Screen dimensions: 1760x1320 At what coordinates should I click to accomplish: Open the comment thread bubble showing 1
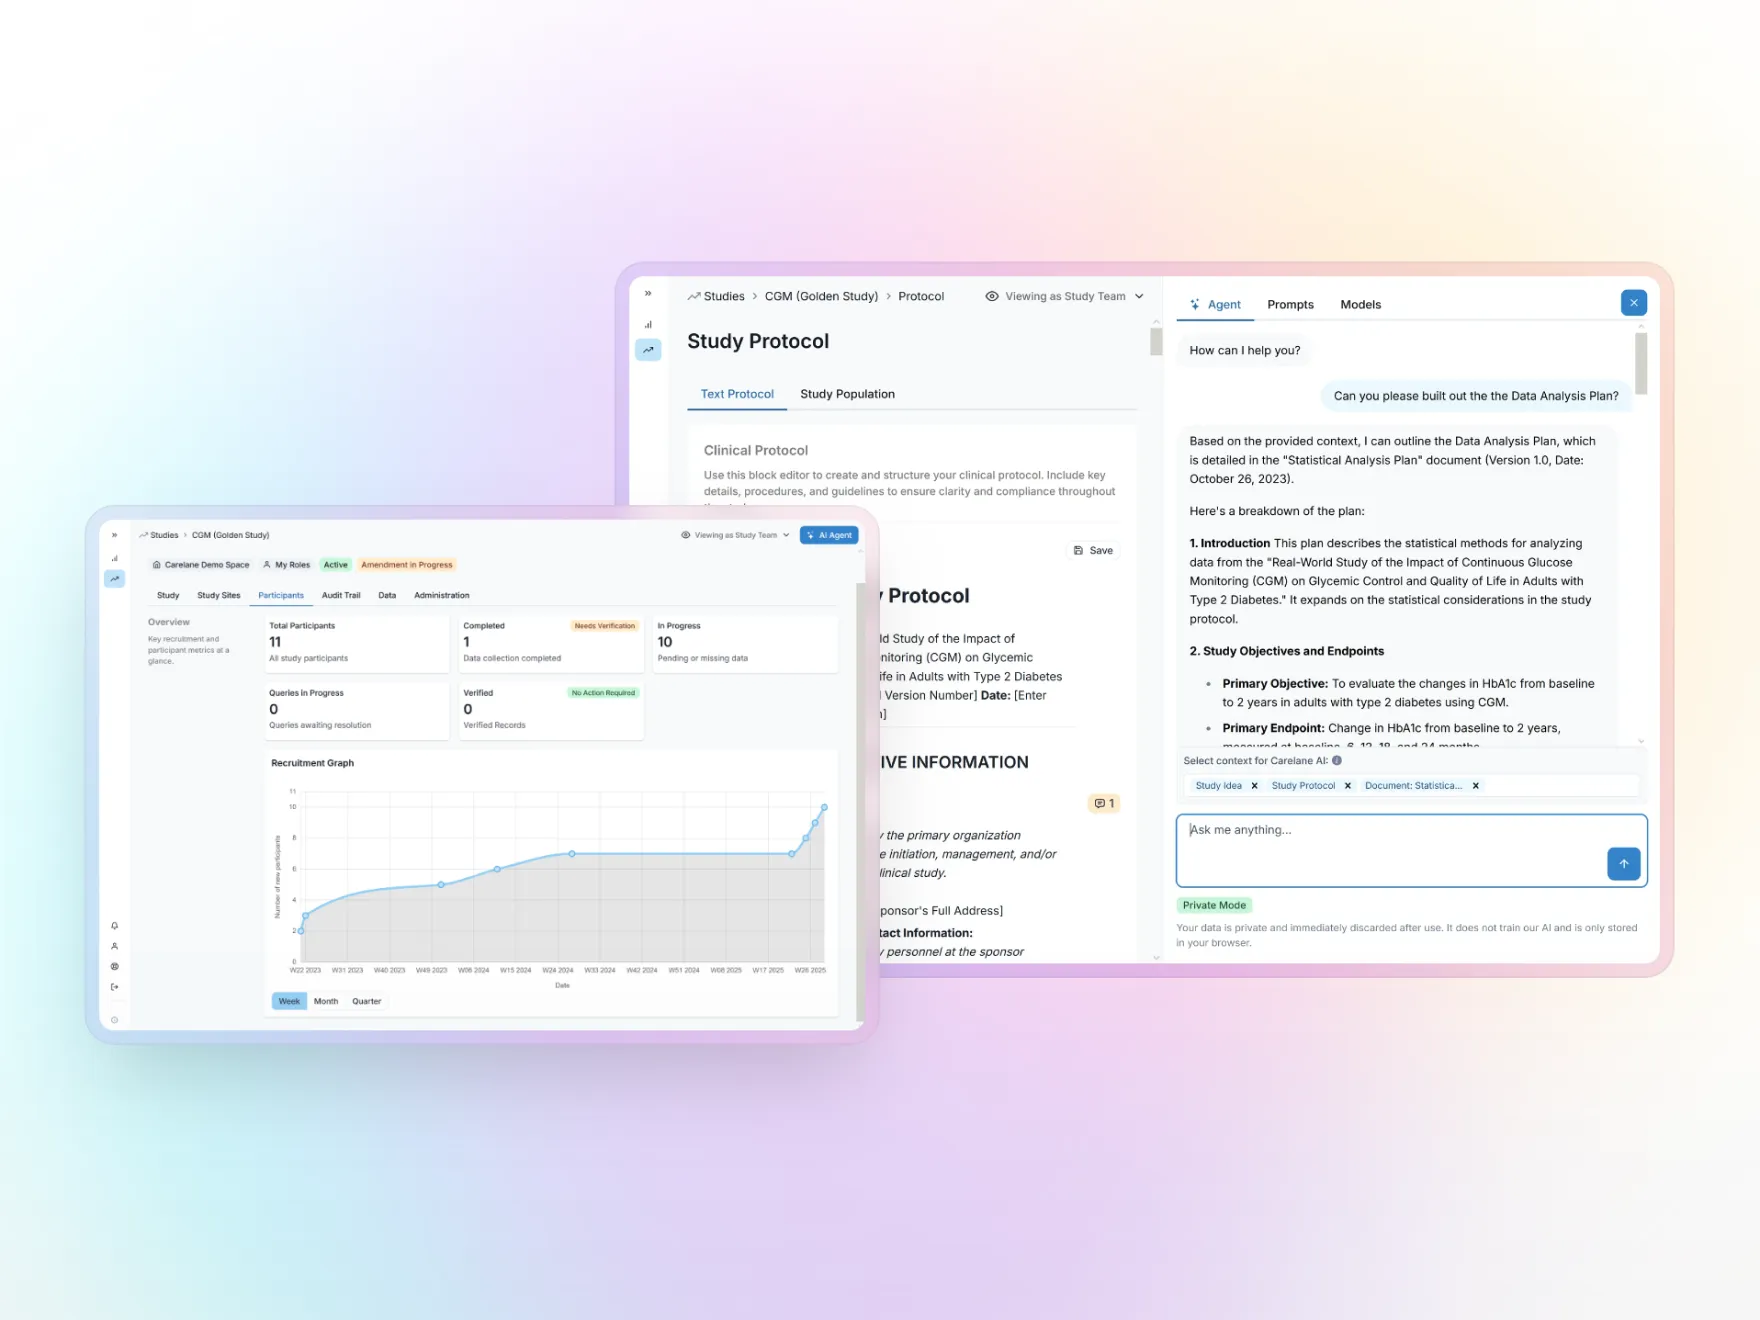click(x=1103, y=802)
